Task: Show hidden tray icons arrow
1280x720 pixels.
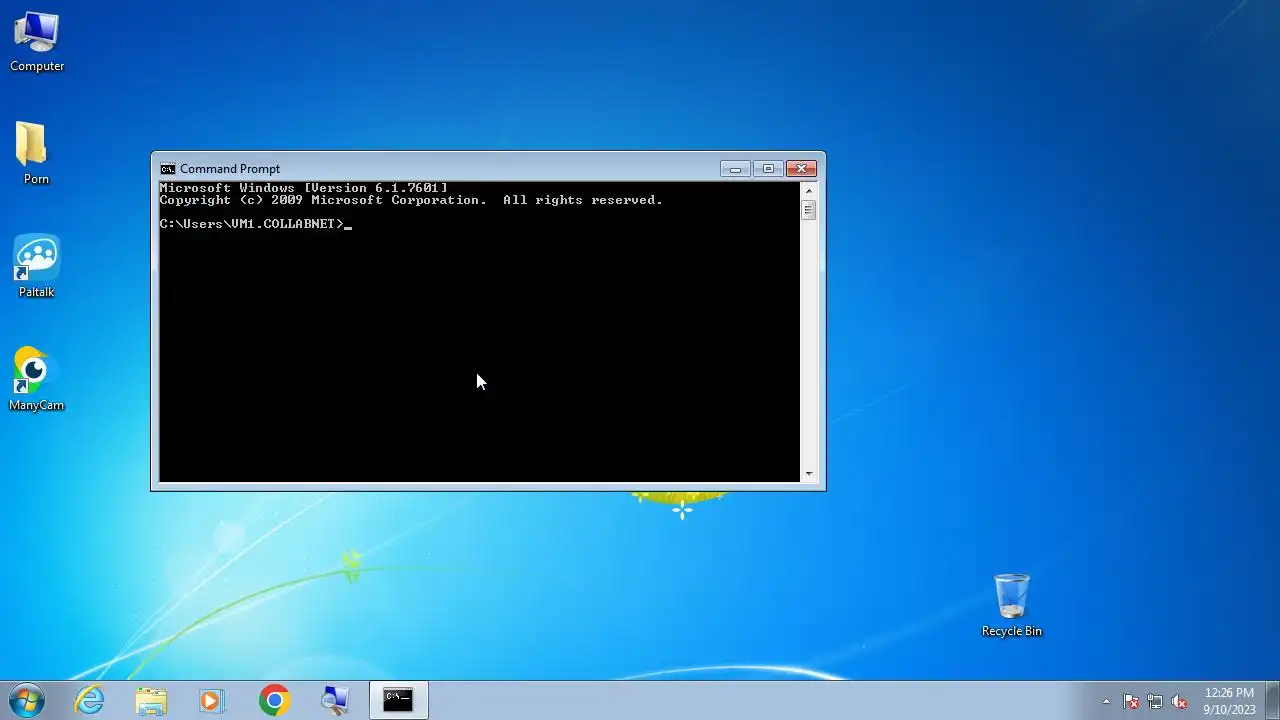Action: [1106, 701]
